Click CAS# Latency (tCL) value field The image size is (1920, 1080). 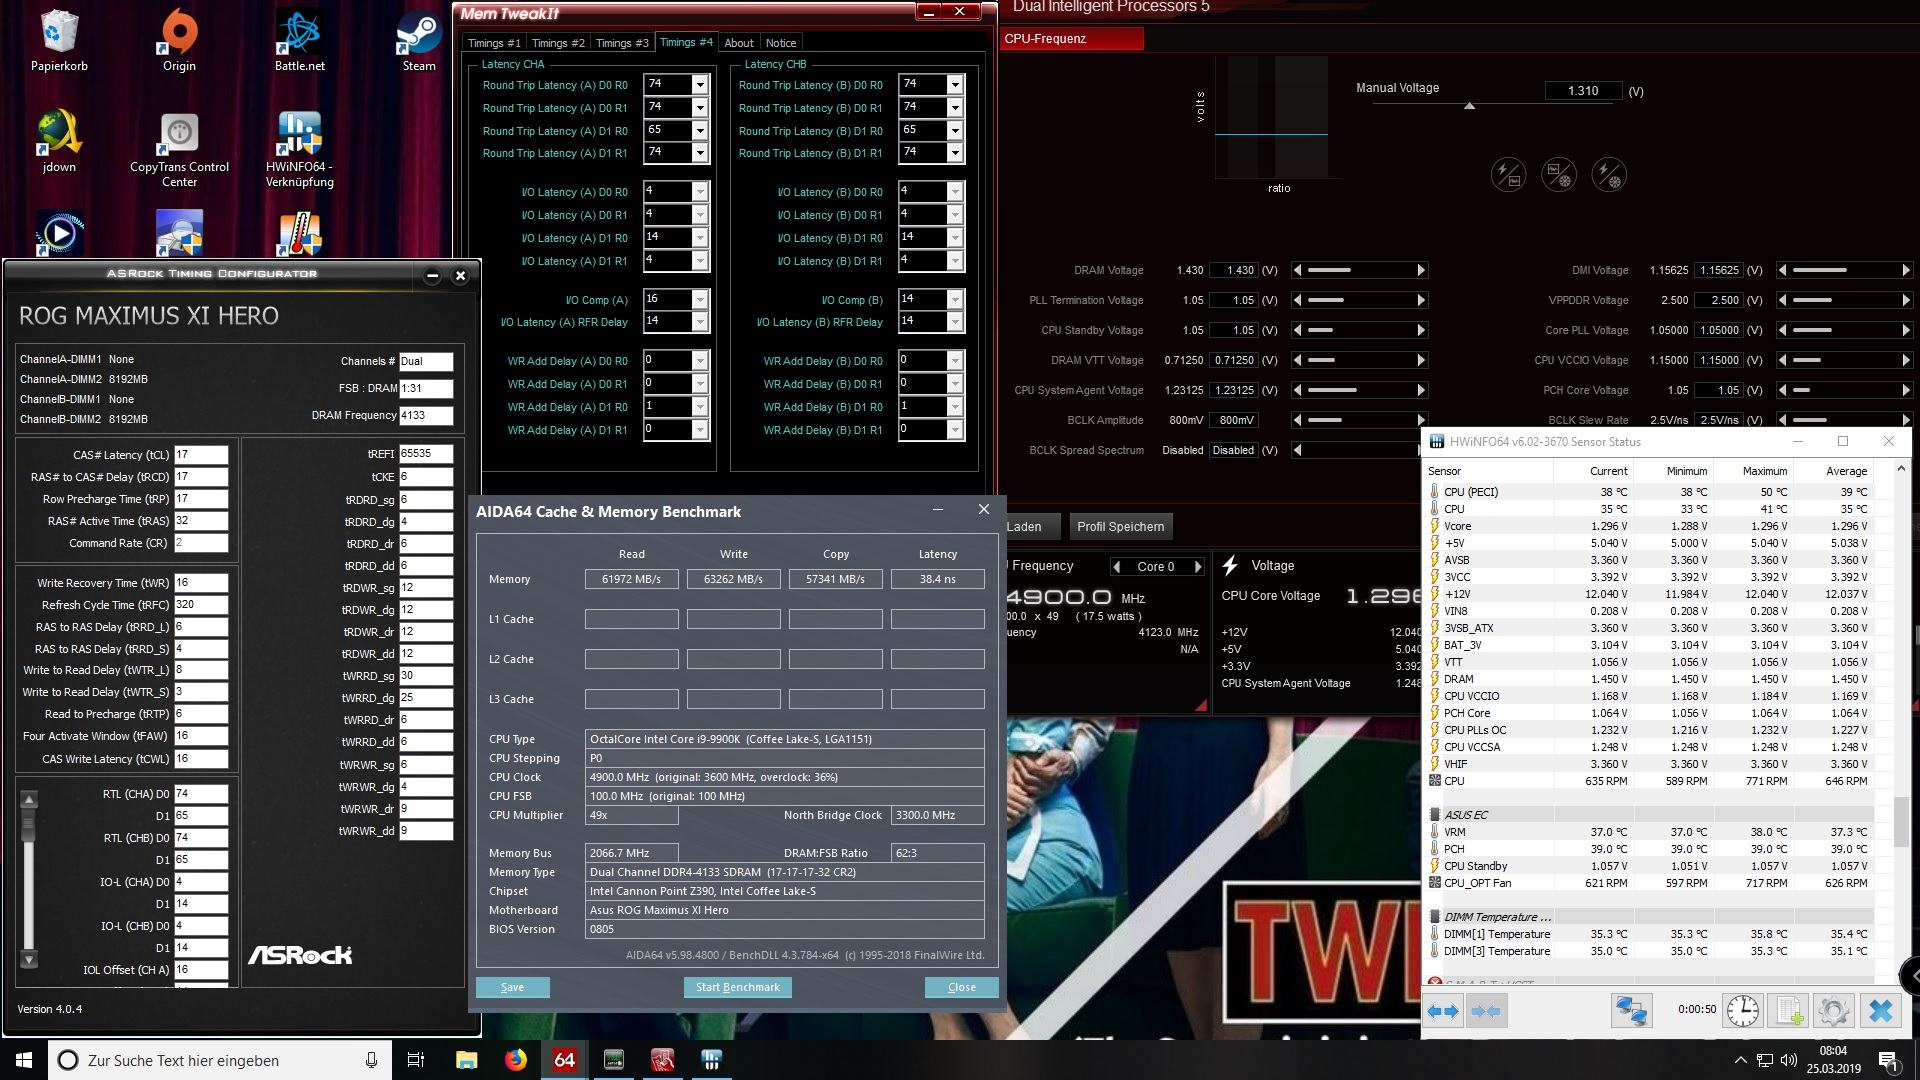pos(201,455)
